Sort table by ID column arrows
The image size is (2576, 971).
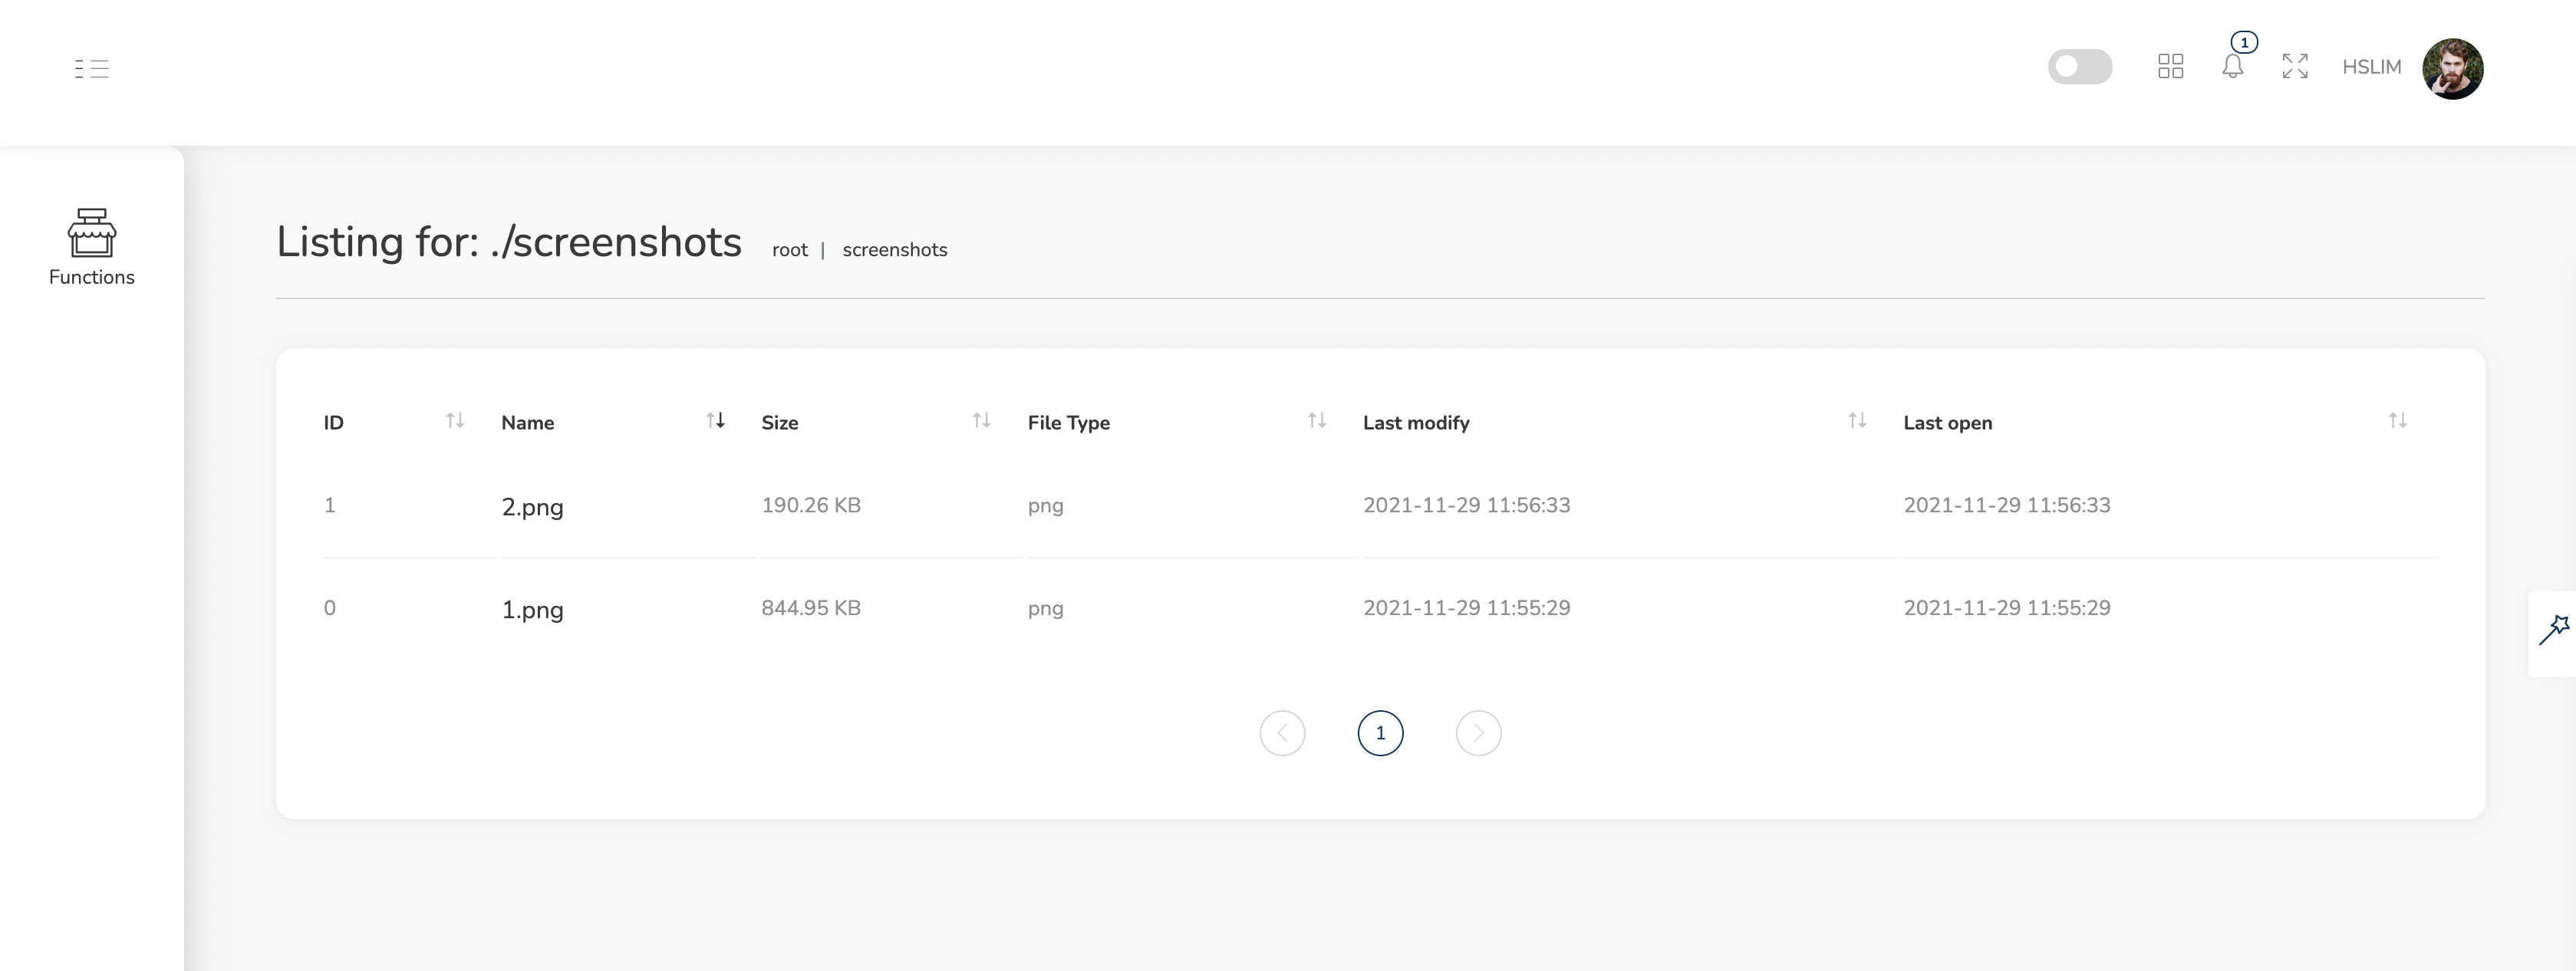tap(455, 421)
